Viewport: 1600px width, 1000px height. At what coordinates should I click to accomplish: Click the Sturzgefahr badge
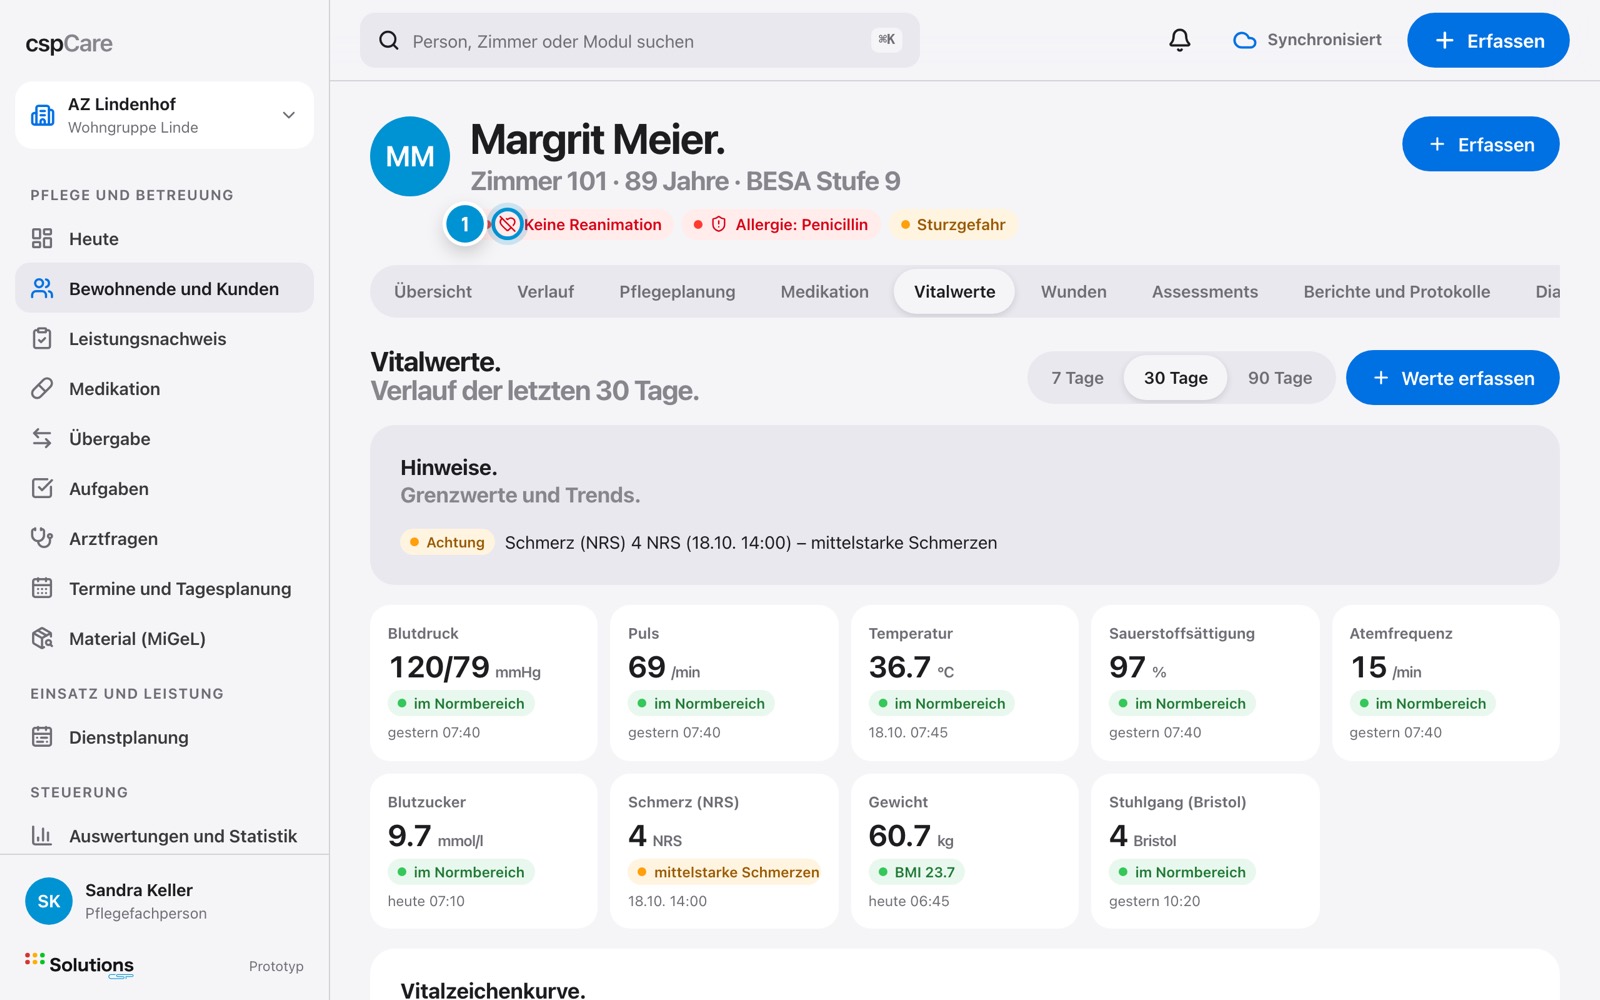click(953, 224)
